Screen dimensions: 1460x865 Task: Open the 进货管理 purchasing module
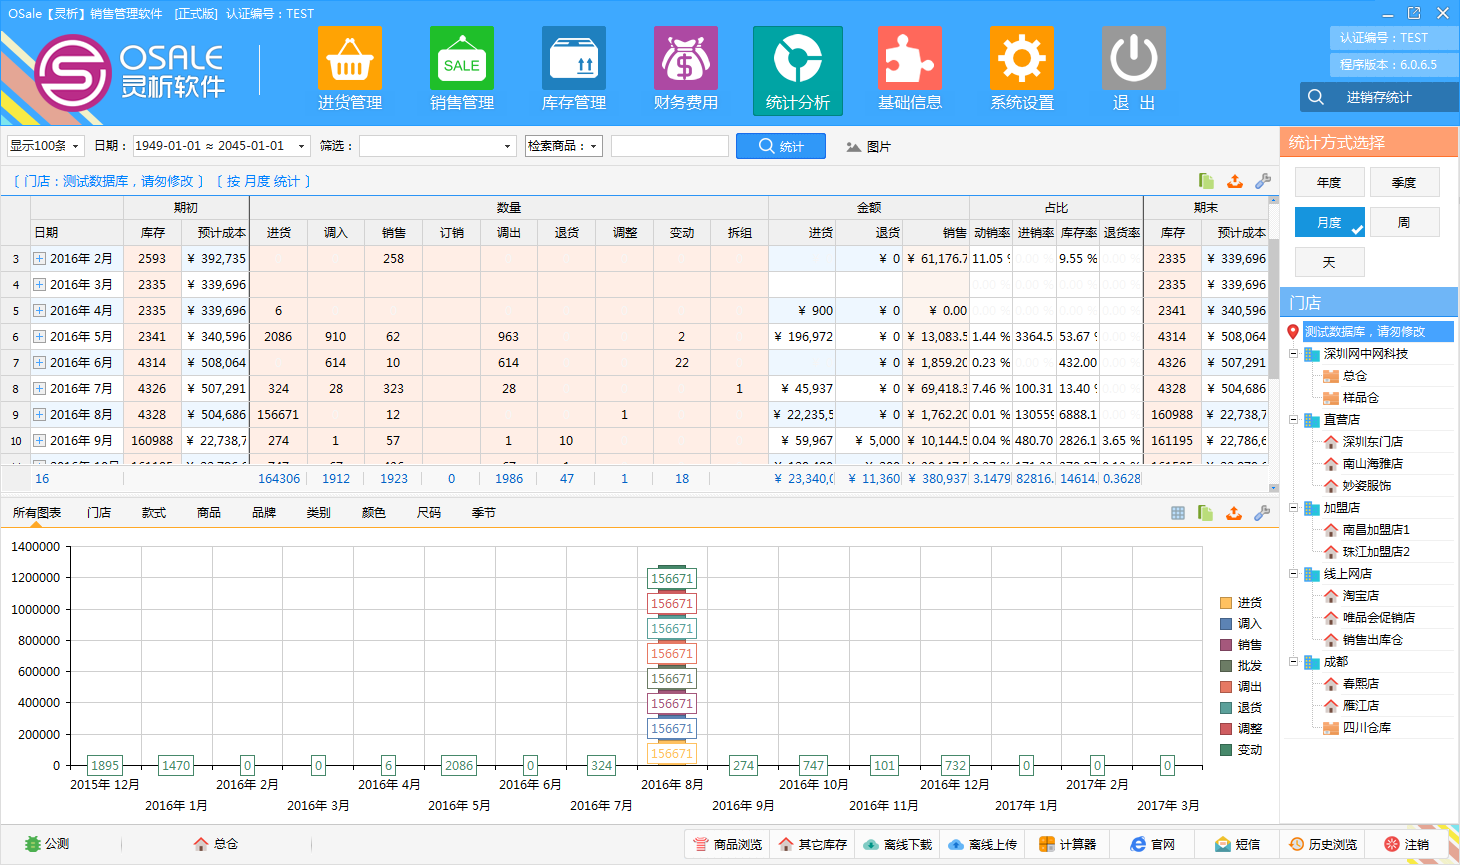coord(349,70)
